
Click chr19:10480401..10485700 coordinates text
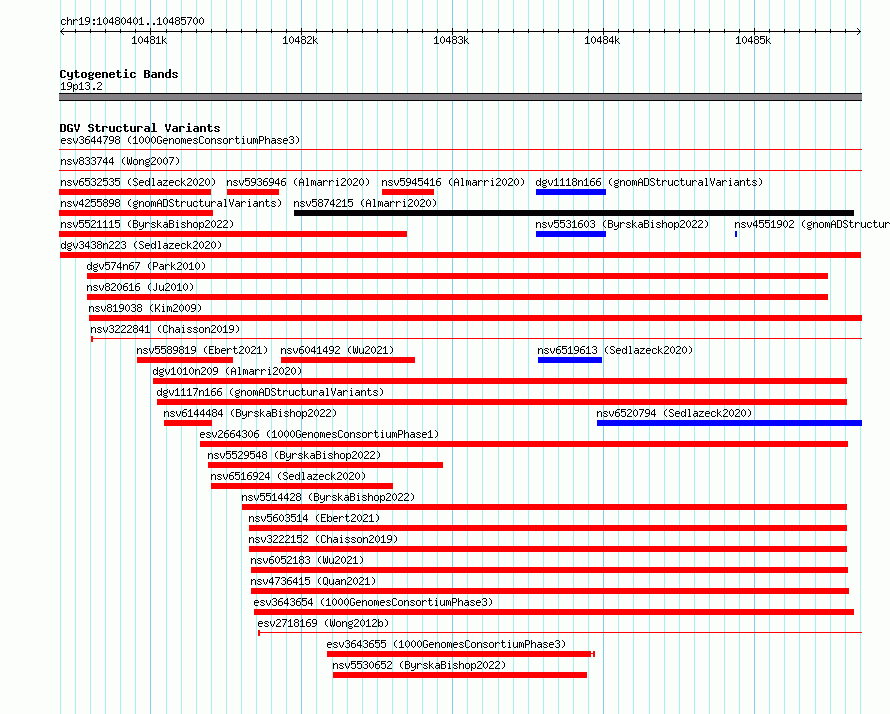click(132, 22)
